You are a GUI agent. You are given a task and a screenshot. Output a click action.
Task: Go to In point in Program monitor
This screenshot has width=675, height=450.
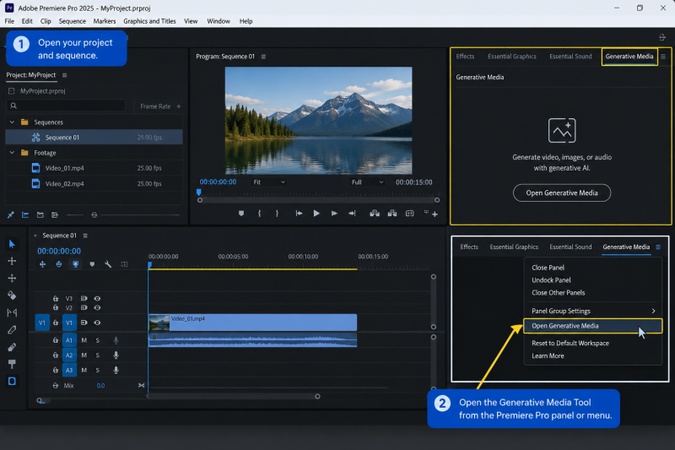click(298, 213)
